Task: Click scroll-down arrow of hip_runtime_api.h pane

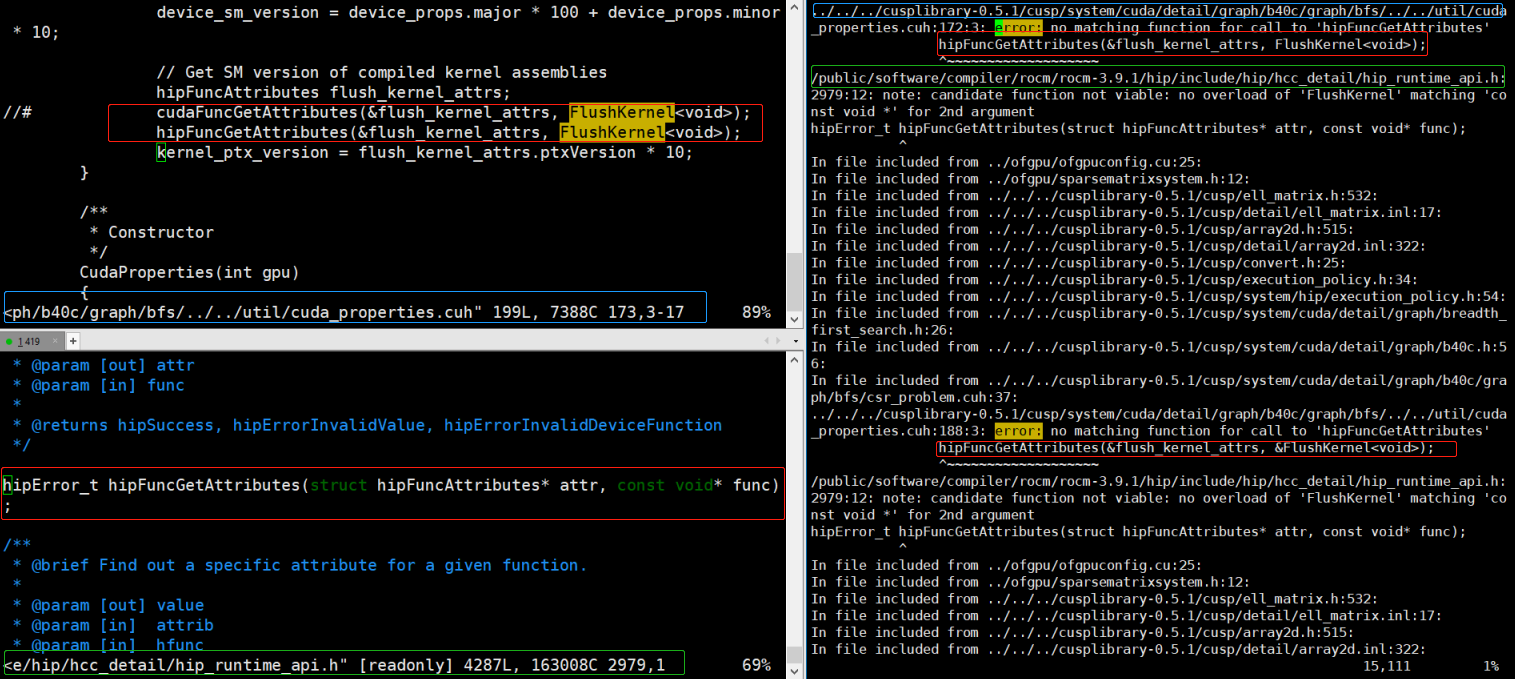Action: (794, 672)
